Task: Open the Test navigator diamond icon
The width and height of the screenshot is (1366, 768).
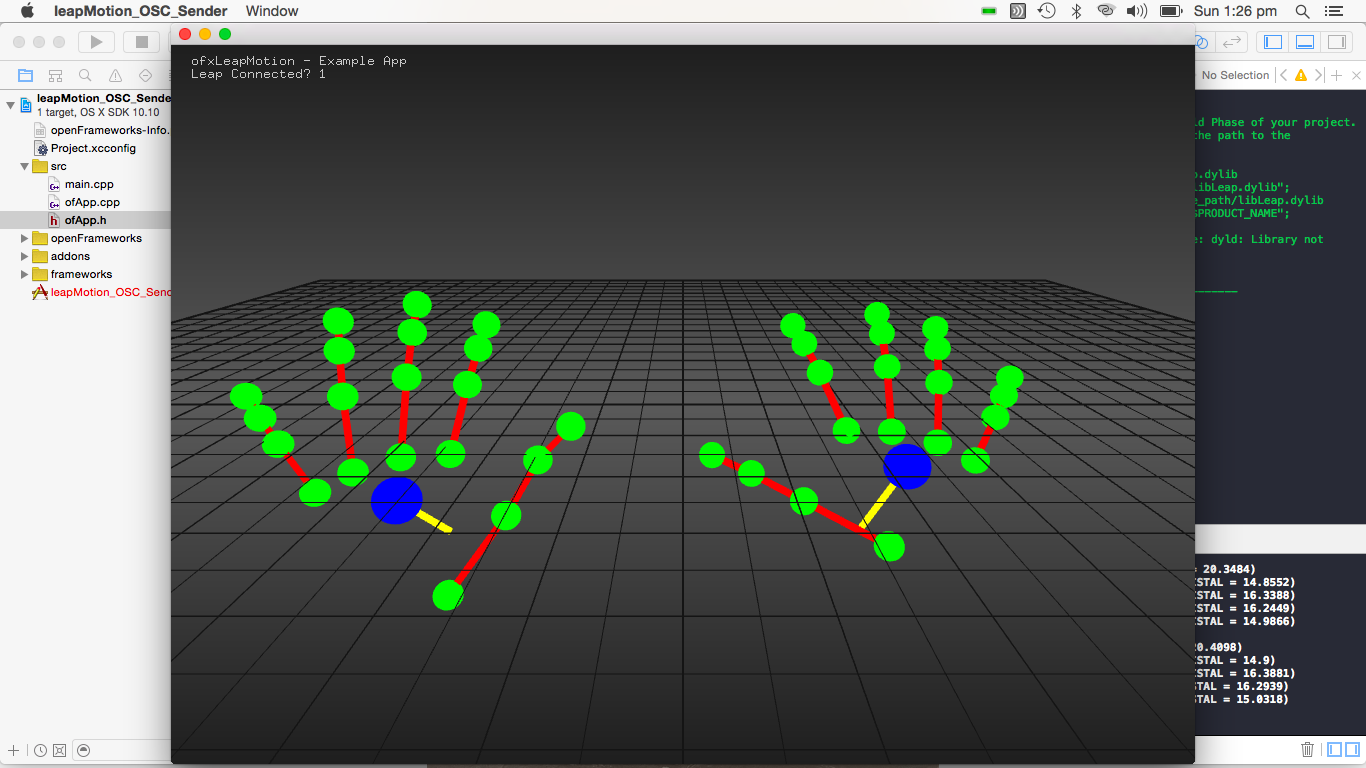Action: coord(146,75)
